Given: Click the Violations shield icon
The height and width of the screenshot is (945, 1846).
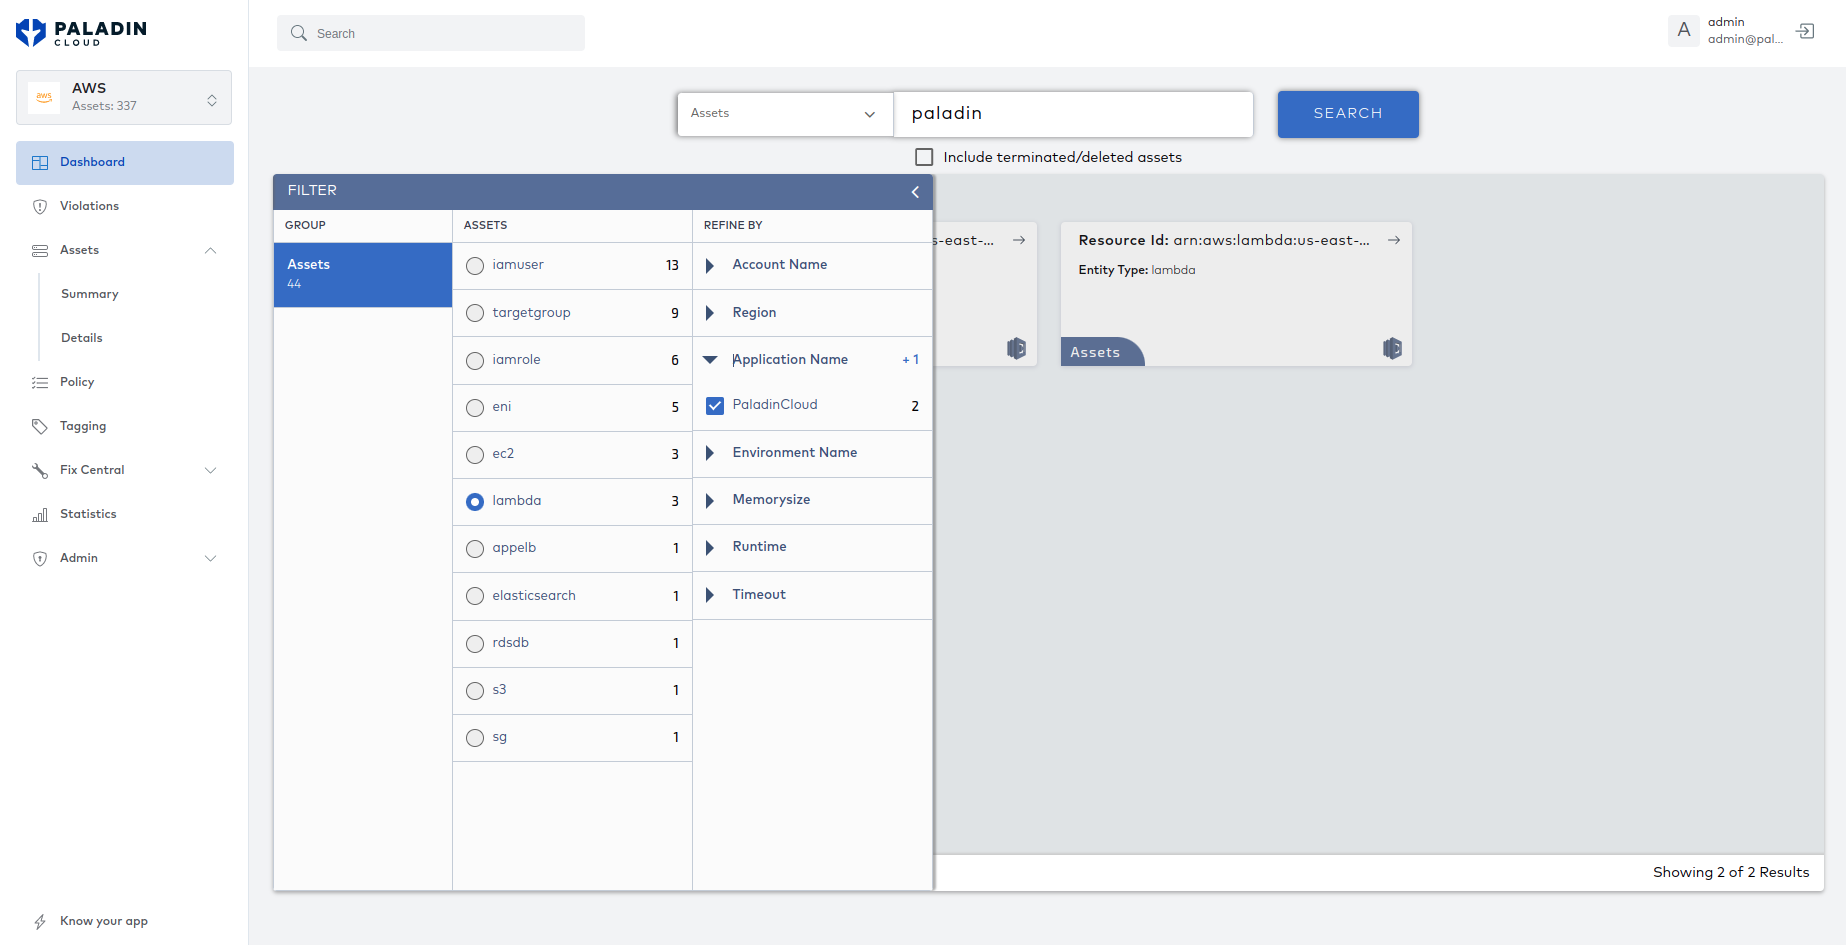Looking at the screenshot, I should click(40, 206).
